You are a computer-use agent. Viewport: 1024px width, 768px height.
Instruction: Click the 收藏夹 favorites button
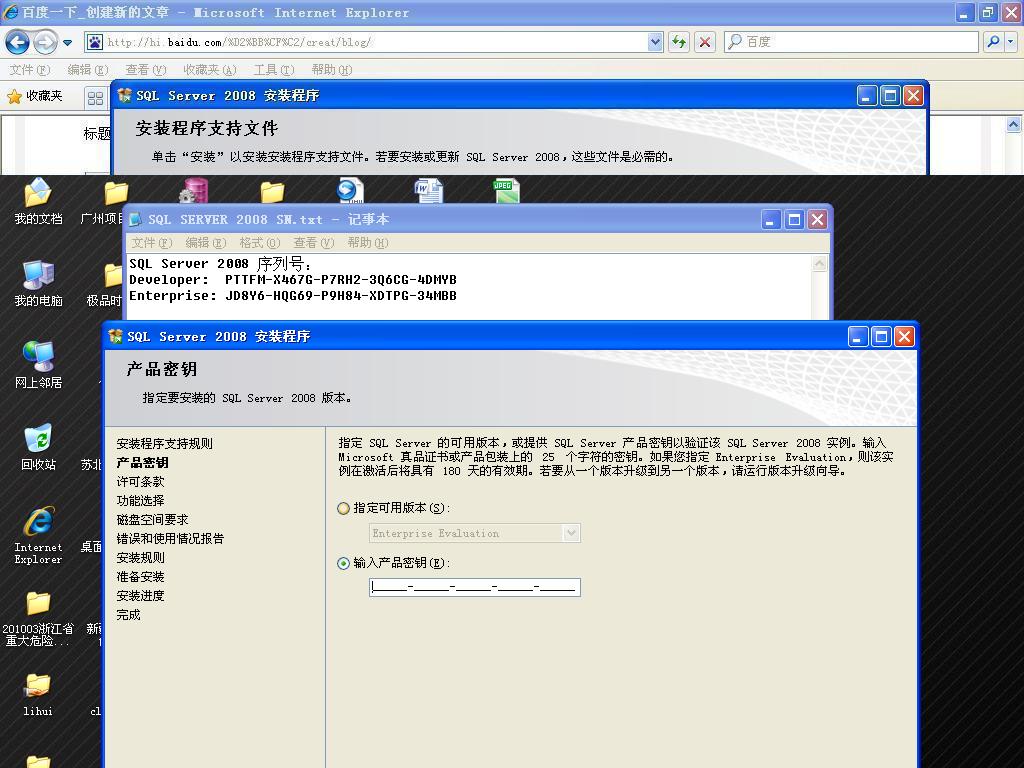(35, 96)
